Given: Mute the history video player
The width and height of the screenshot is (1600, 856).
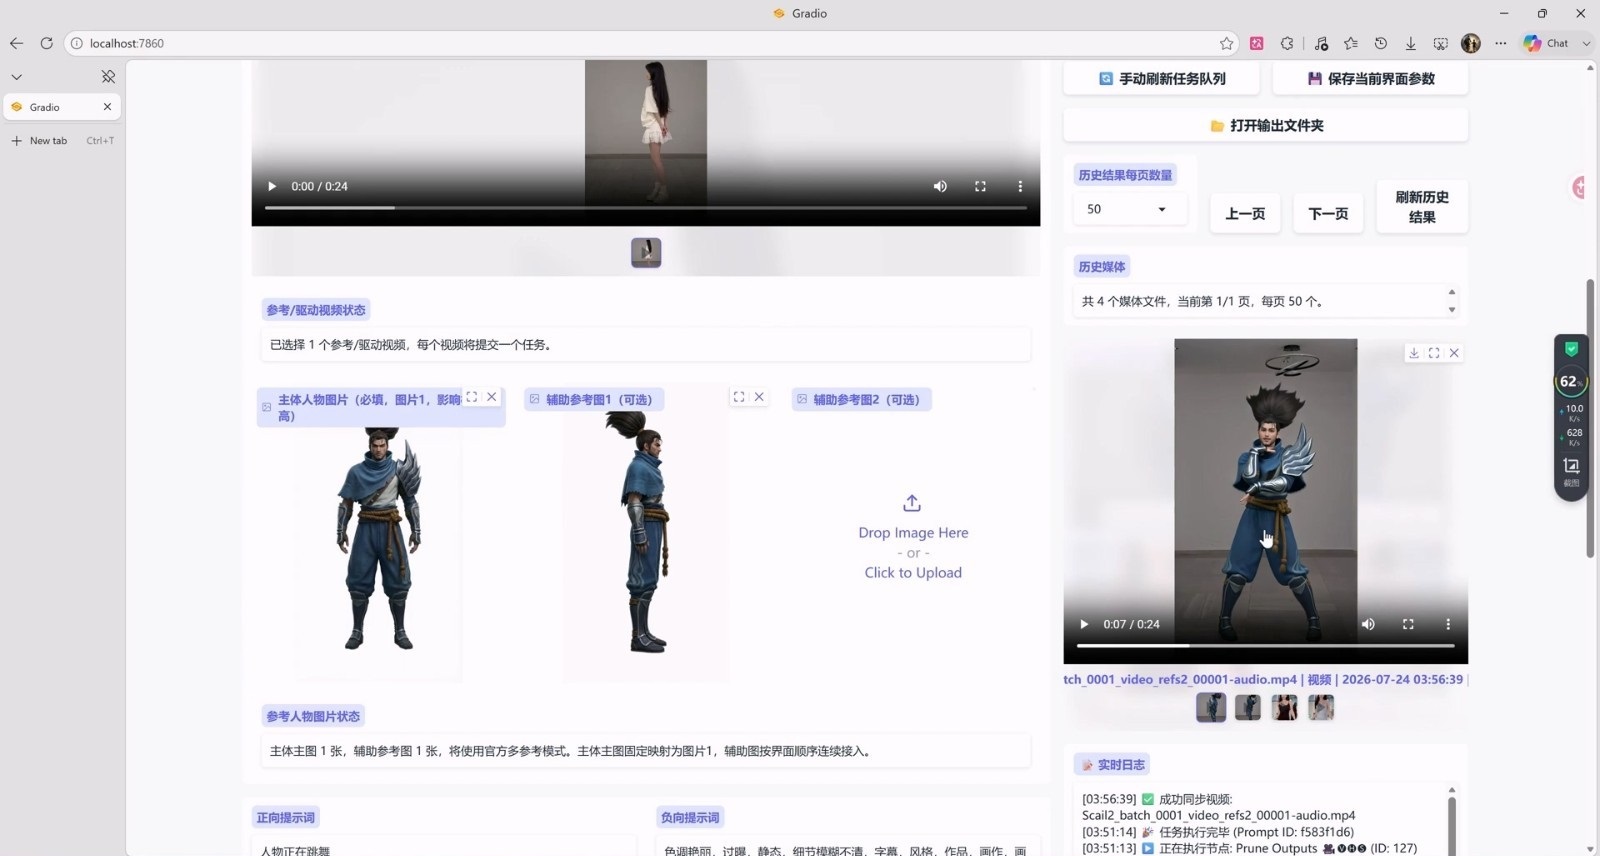Looking at the screenshot, I should tap(1368, 624).
